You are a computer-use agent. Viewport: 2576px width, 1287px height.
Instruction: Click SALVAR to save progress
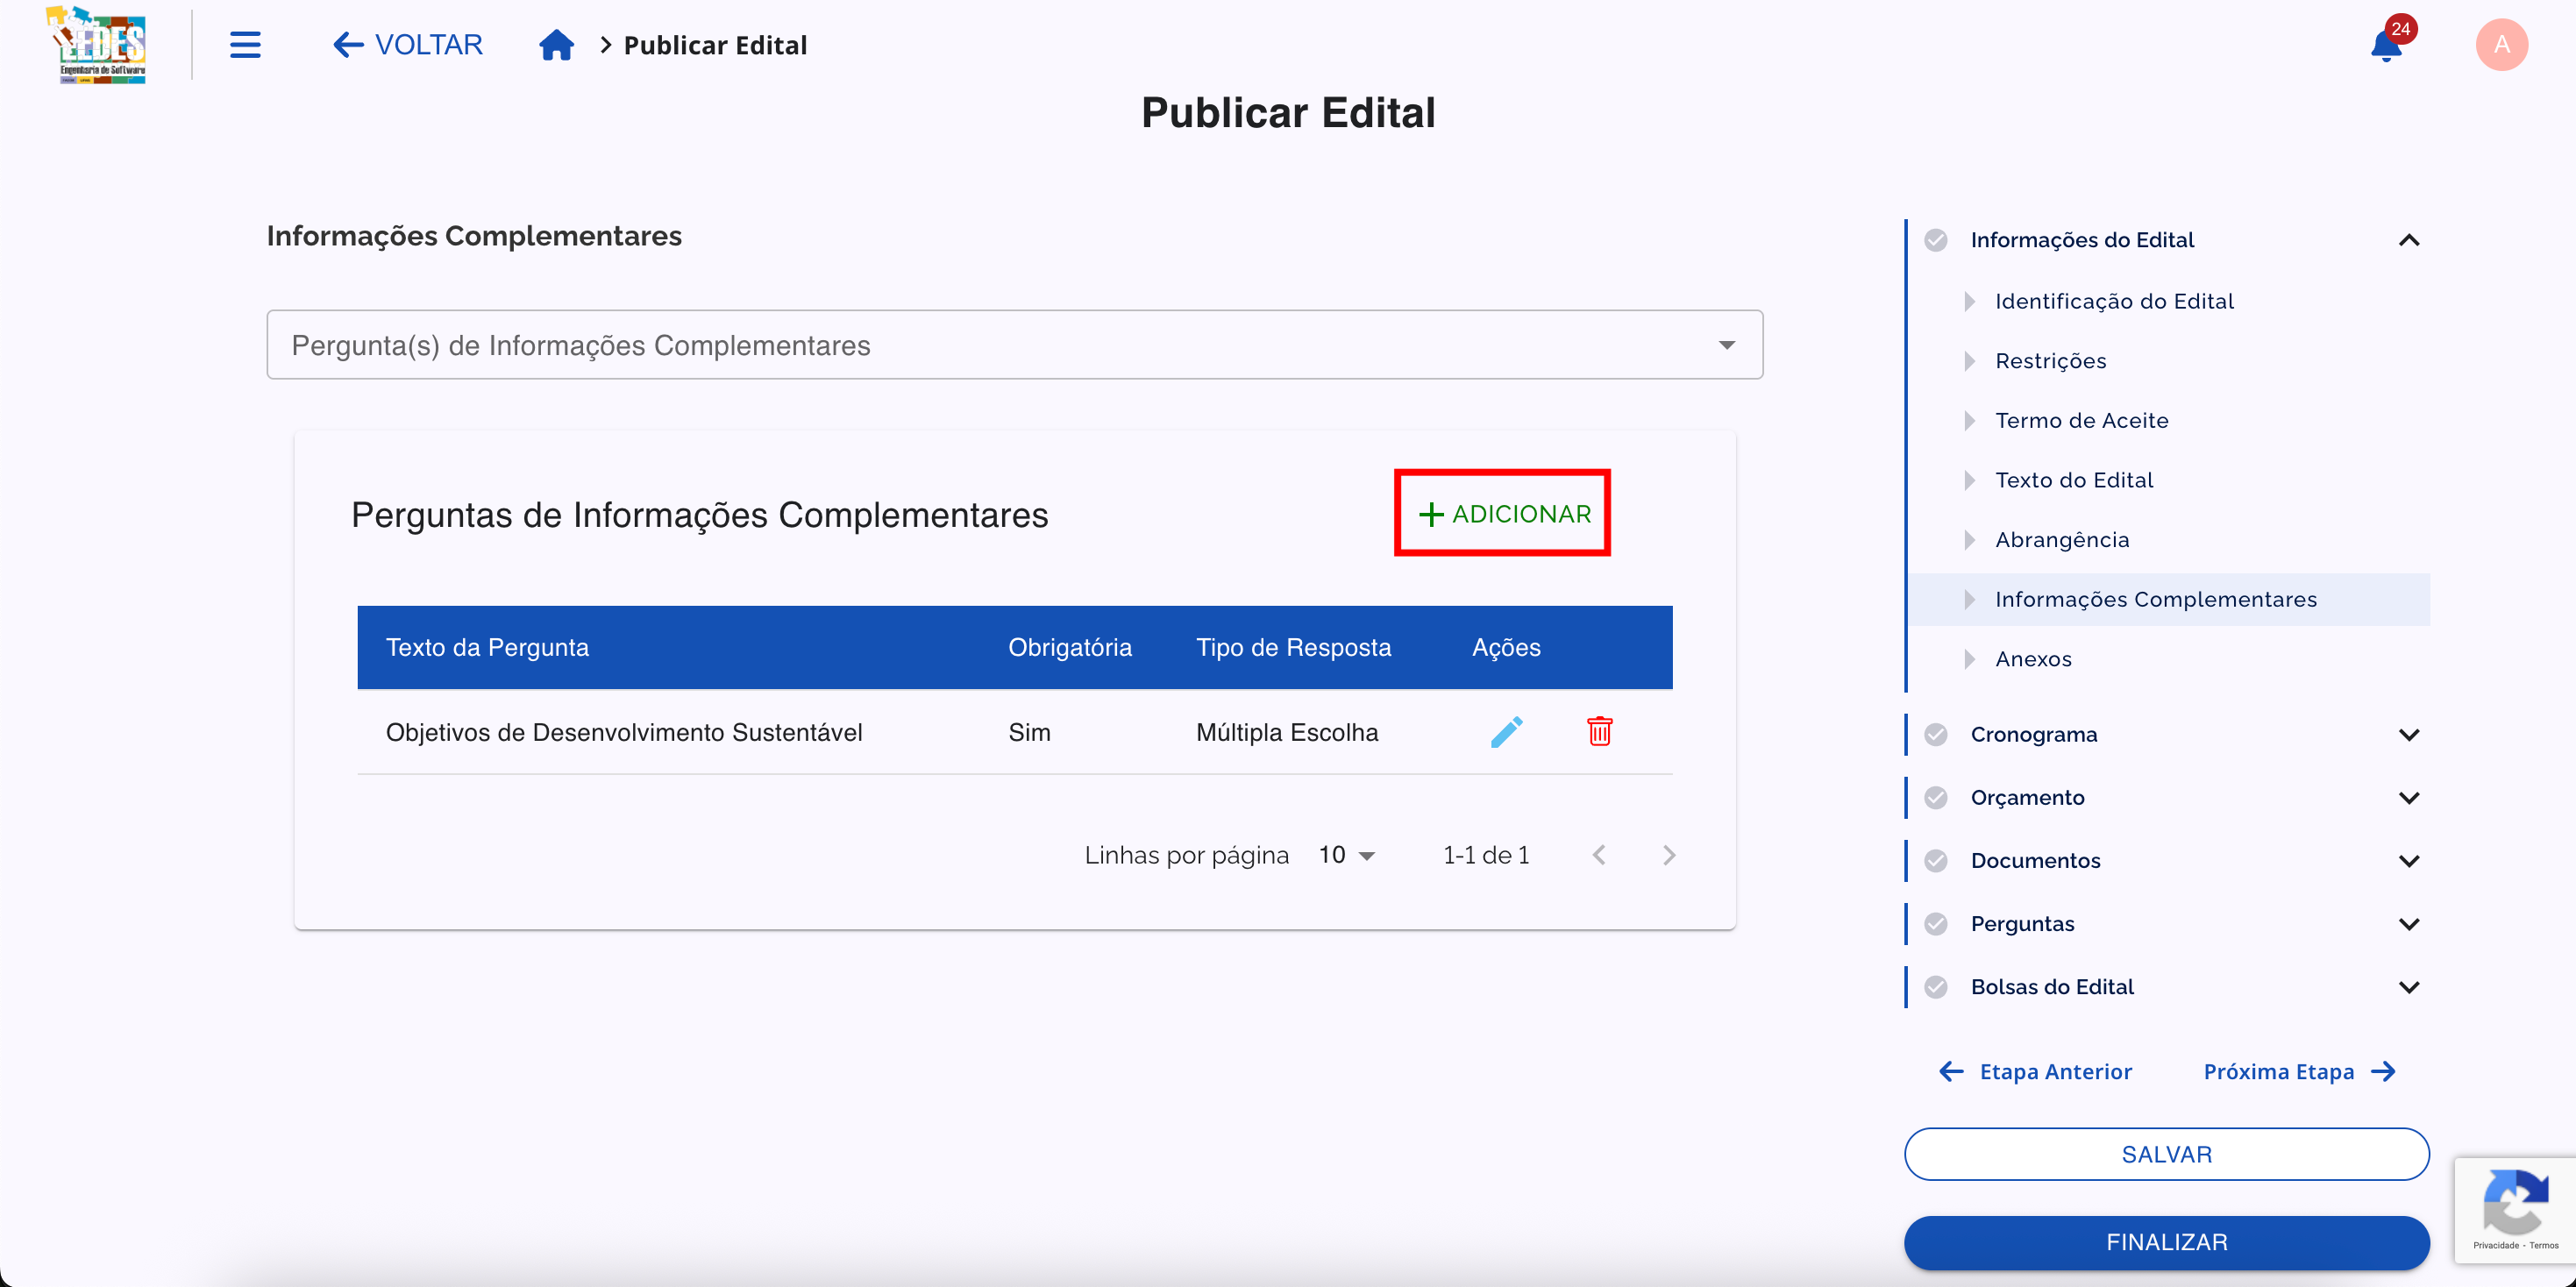(x=2166, y=1153)
